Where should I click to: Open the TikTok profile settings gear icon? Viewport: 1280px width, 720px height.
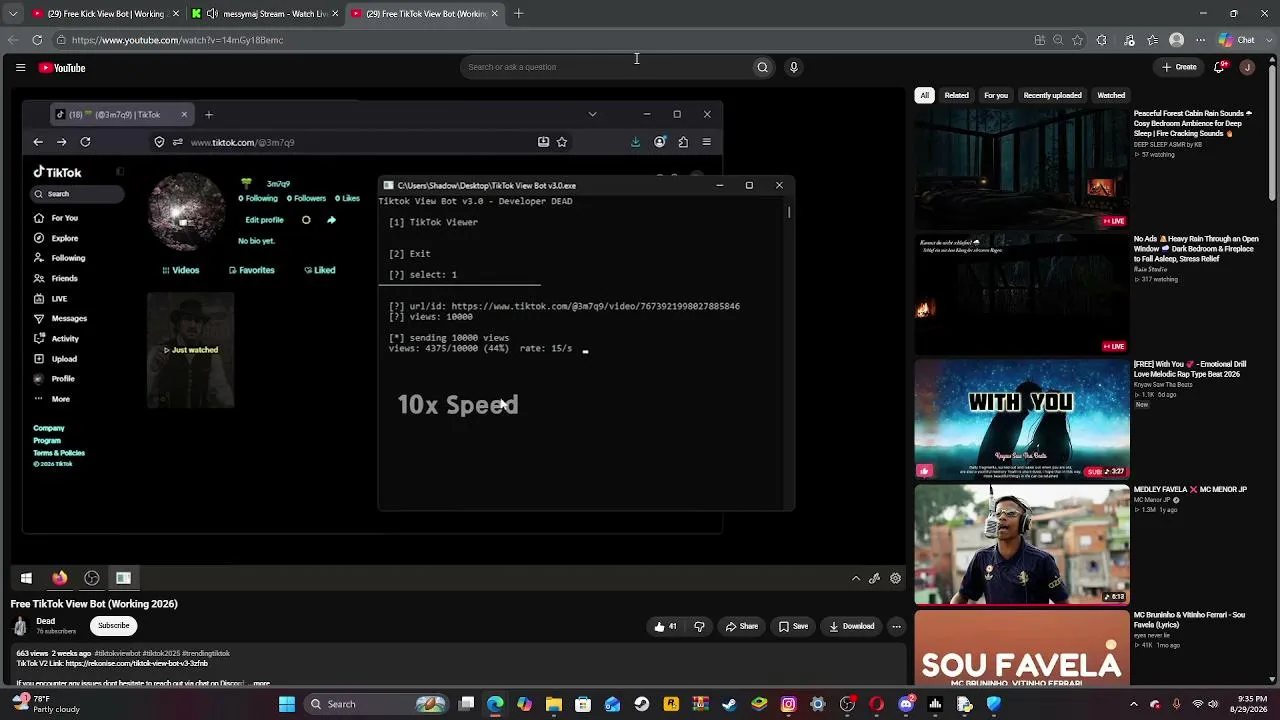(x=306, y=220)
